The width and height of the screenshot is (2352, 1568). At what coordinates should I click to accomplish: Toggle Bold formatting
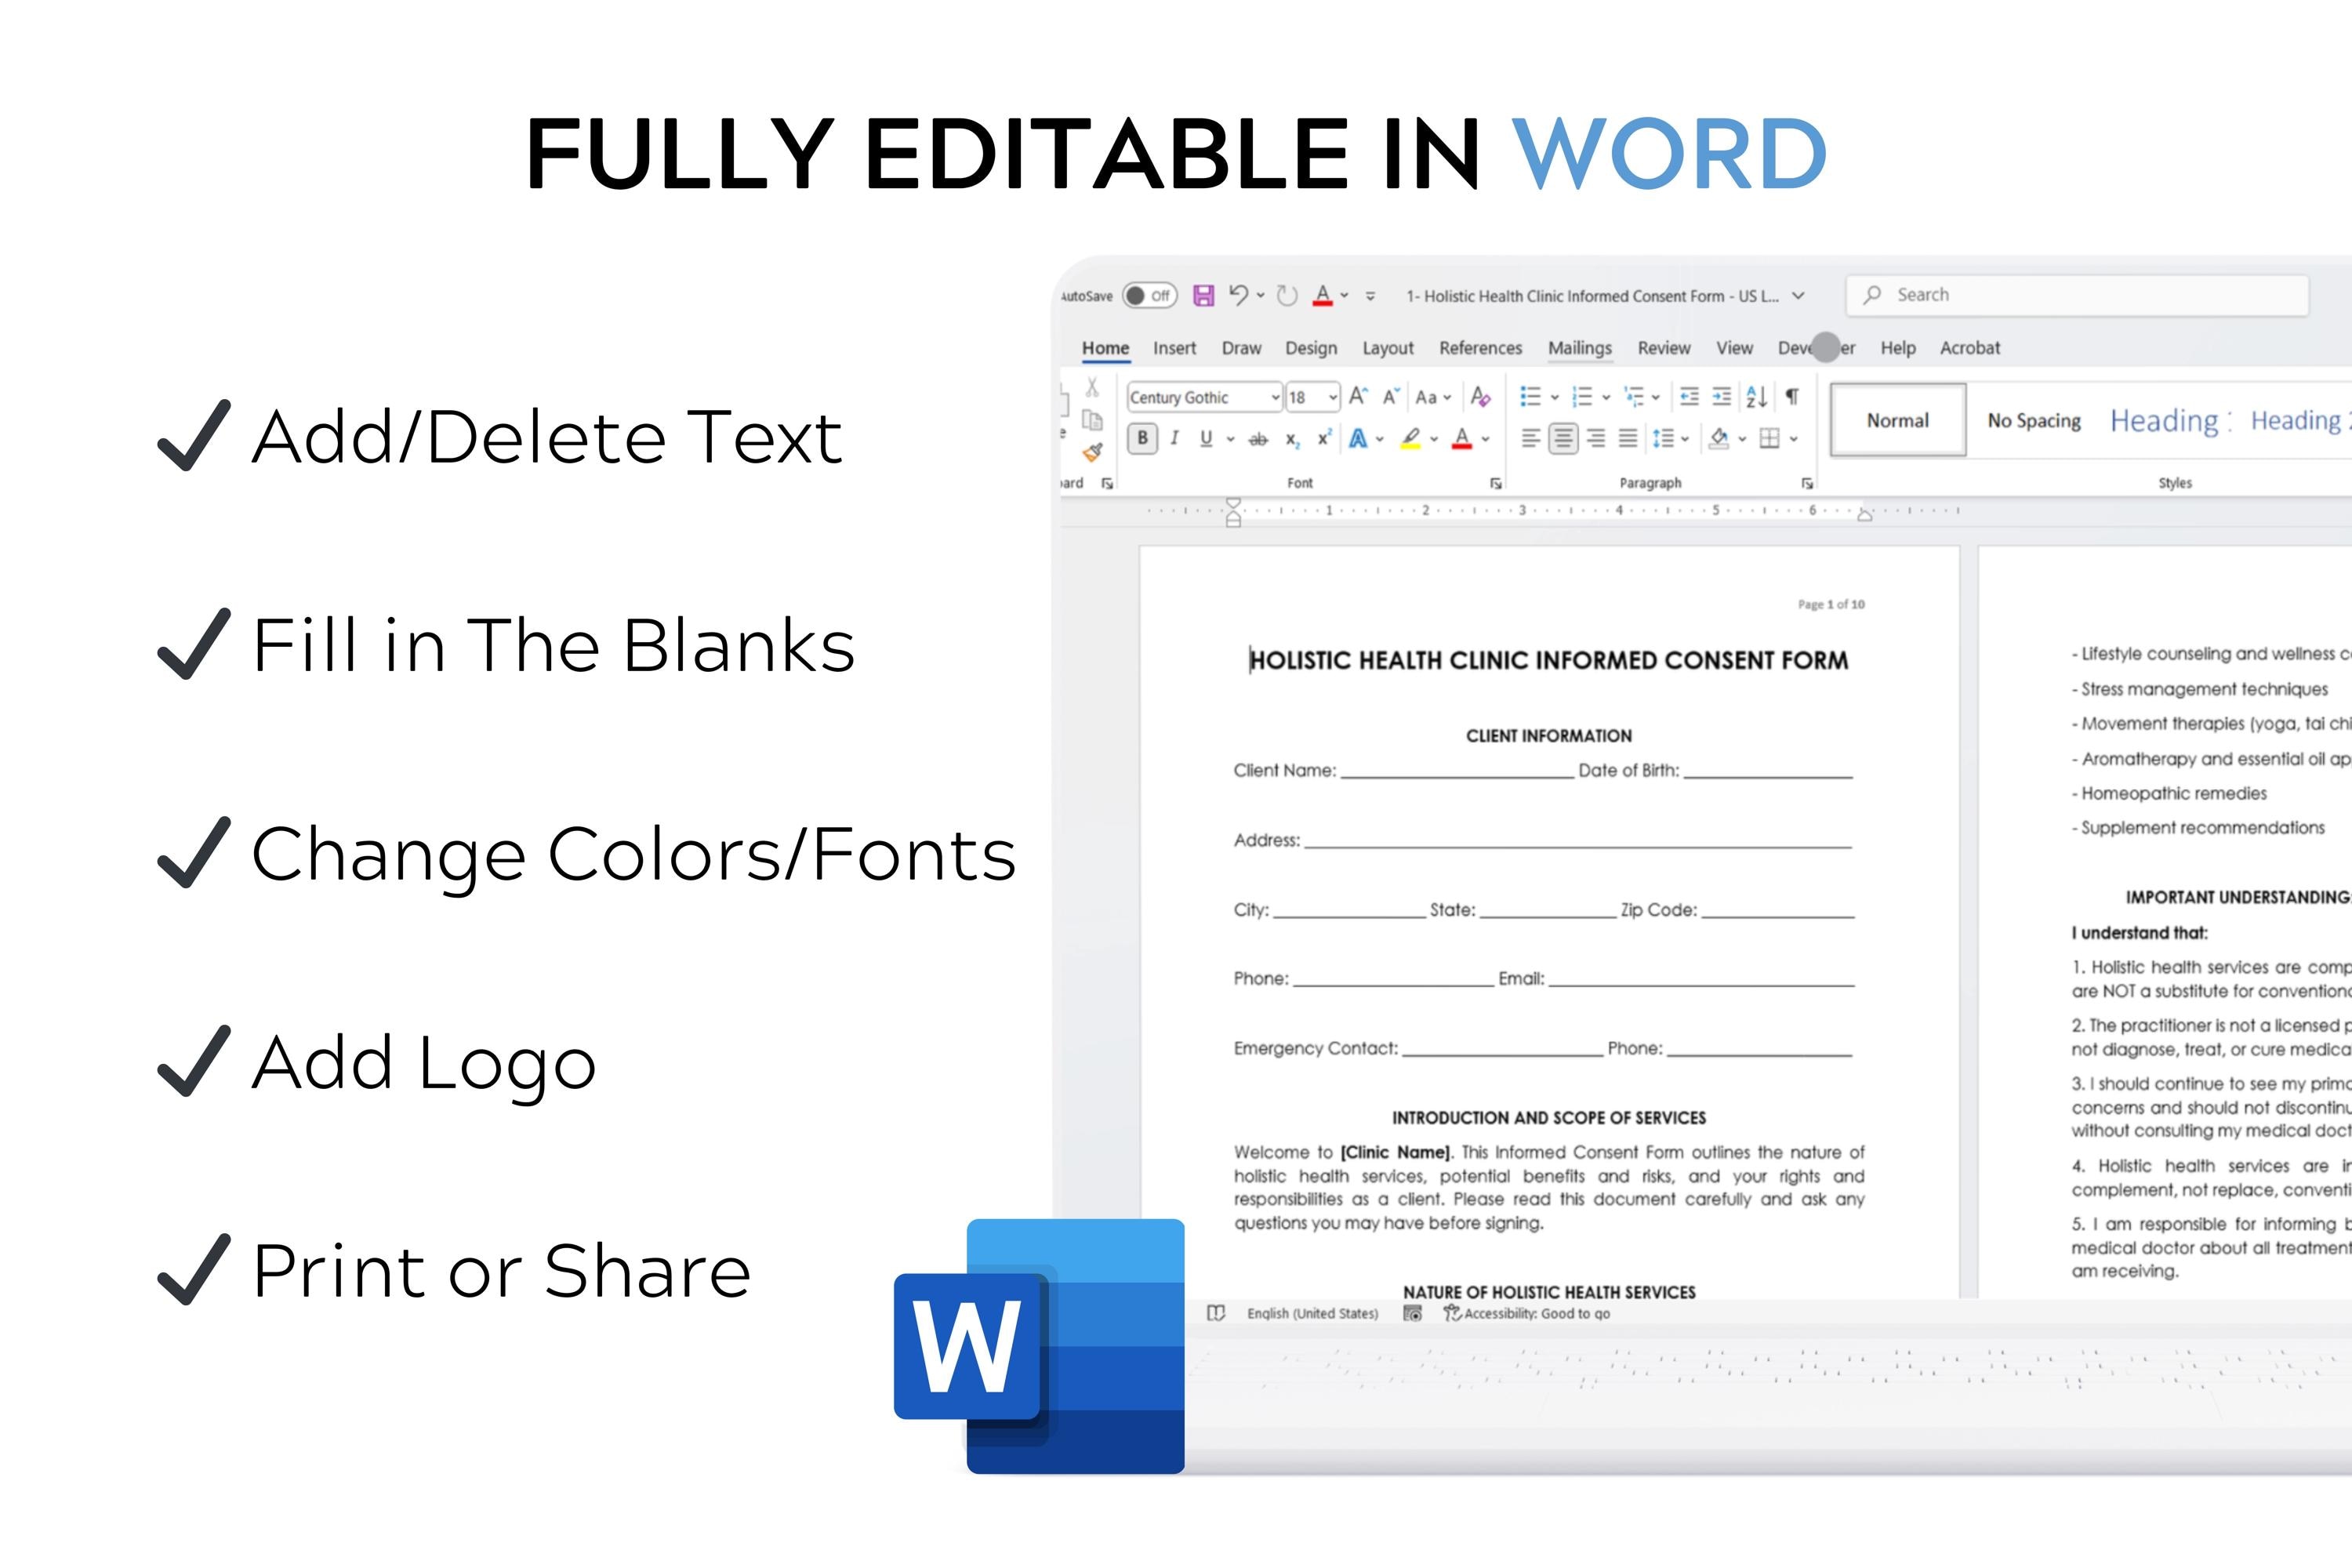pyautogui.click(x=1142, y=438)
